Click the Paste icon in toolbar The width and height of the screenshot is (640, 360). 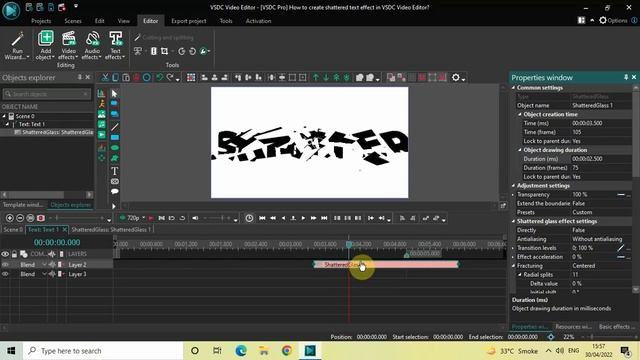(126, 78)
